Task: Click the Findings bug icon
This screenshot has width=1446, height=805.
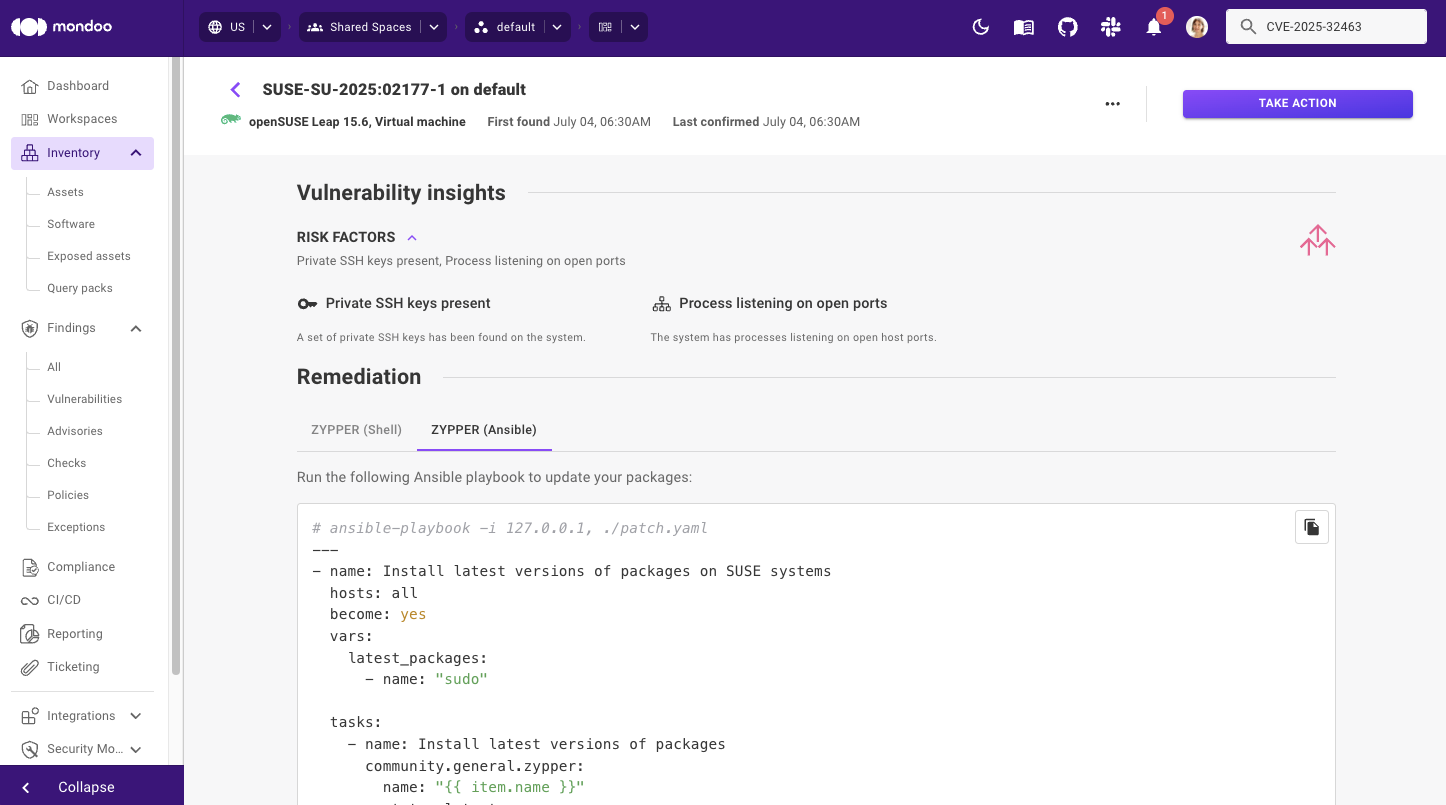Action: pyautogui.click(x=30, y=328)
